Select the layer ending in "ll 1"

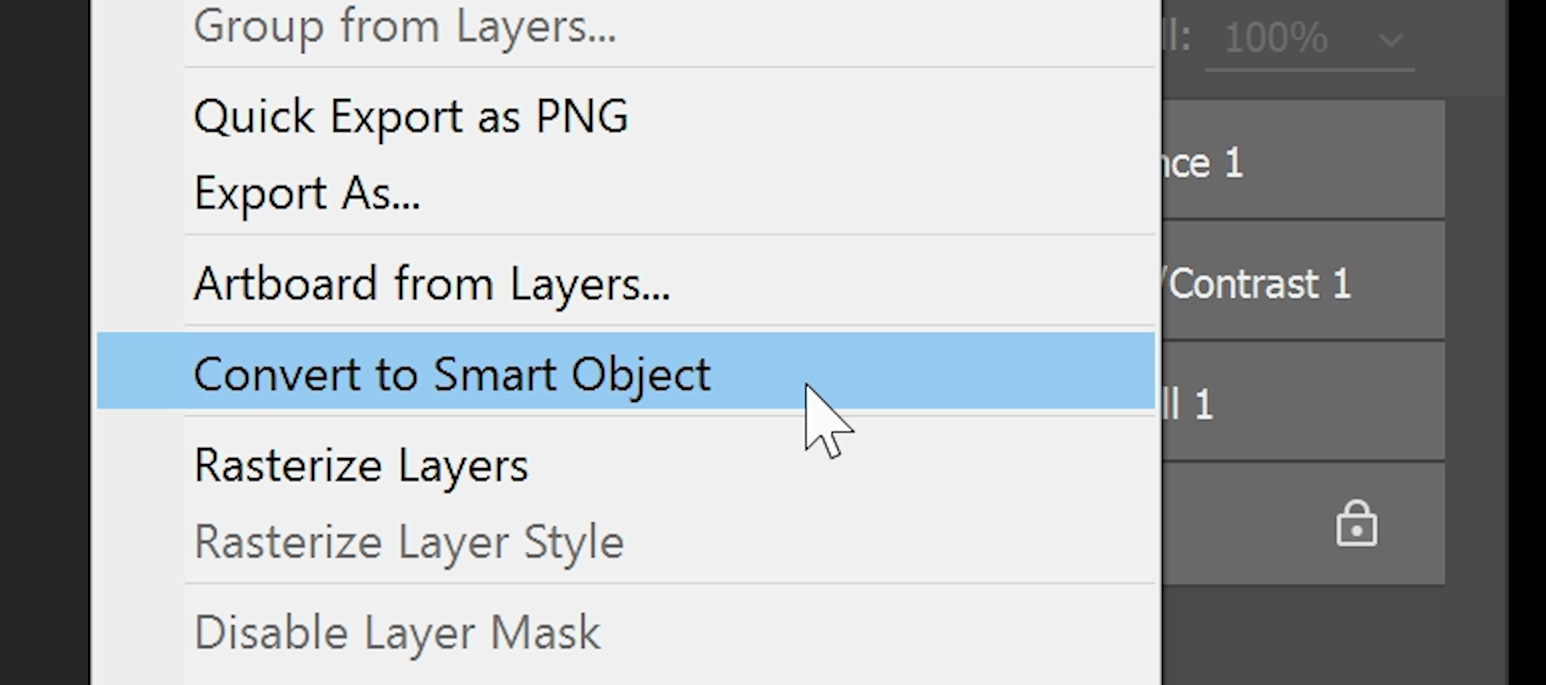[1300, 405]
